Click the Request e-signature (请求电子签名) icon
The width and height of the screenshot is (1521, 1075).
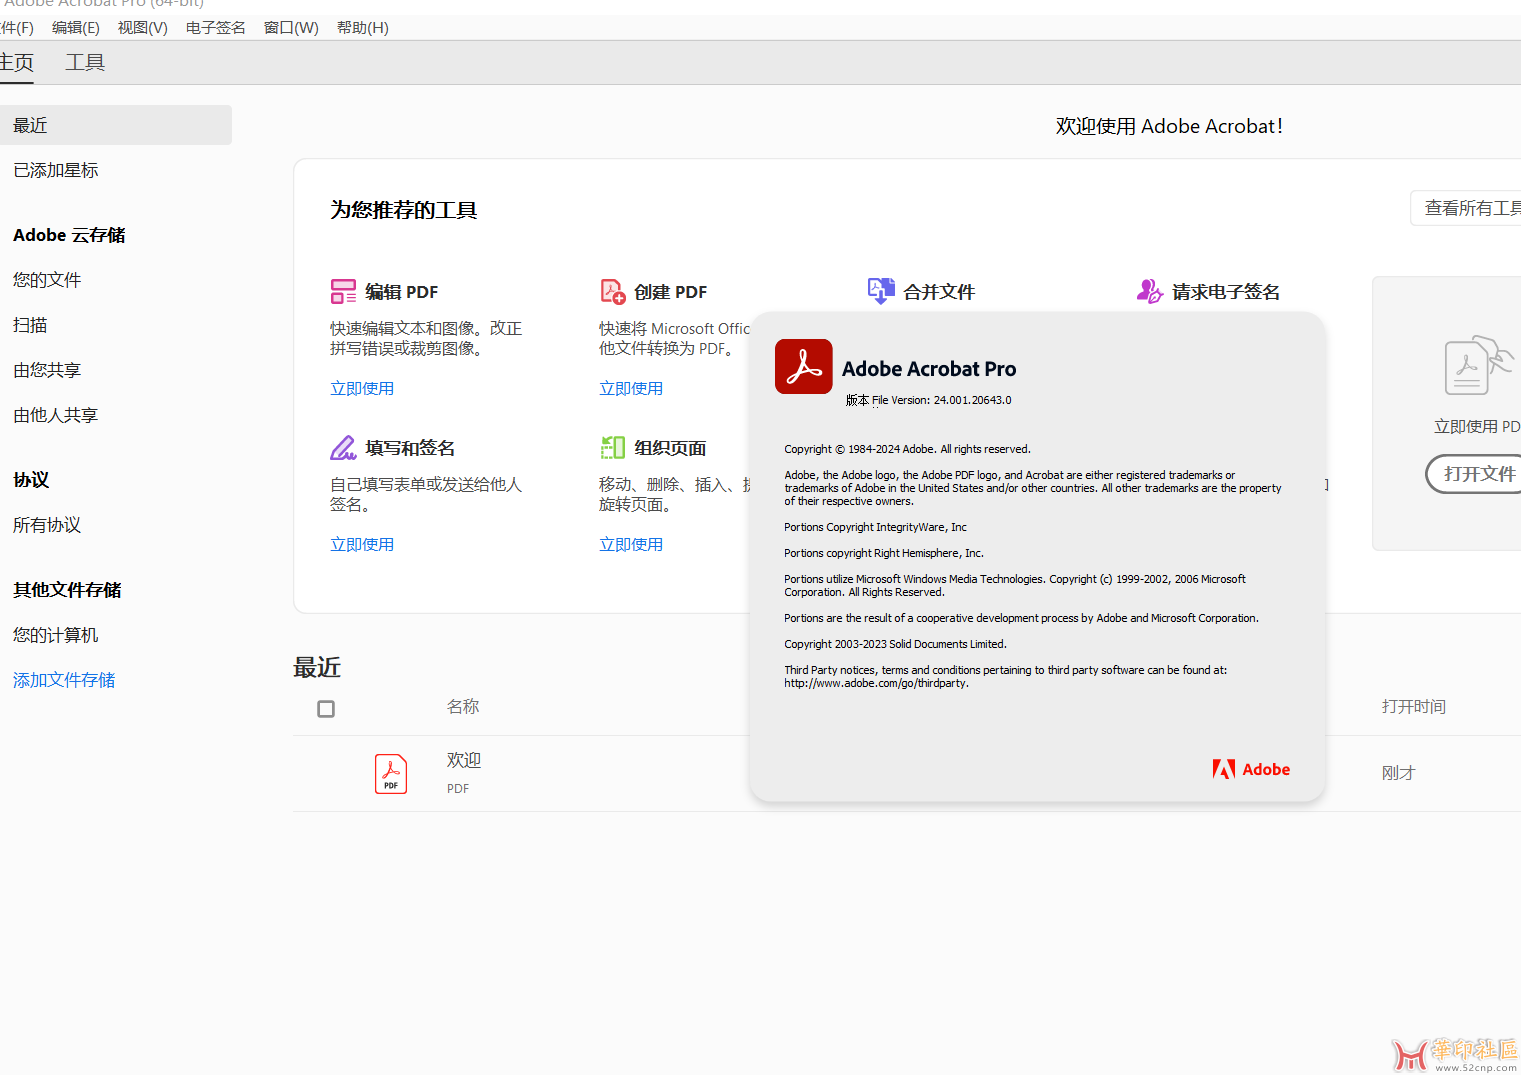pos(1150,291)
